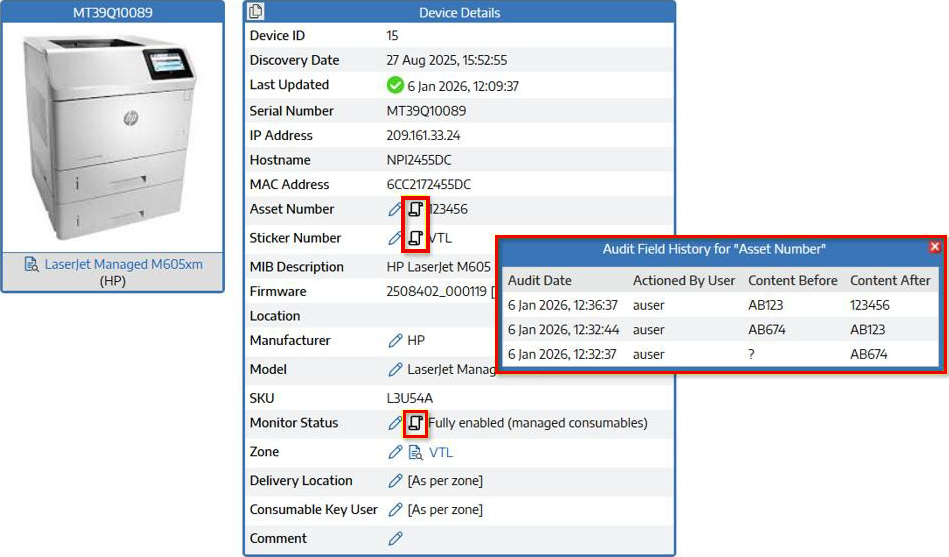Click the Audit Field History popup title
Screen dimensions: 949x557
point(714,249)
